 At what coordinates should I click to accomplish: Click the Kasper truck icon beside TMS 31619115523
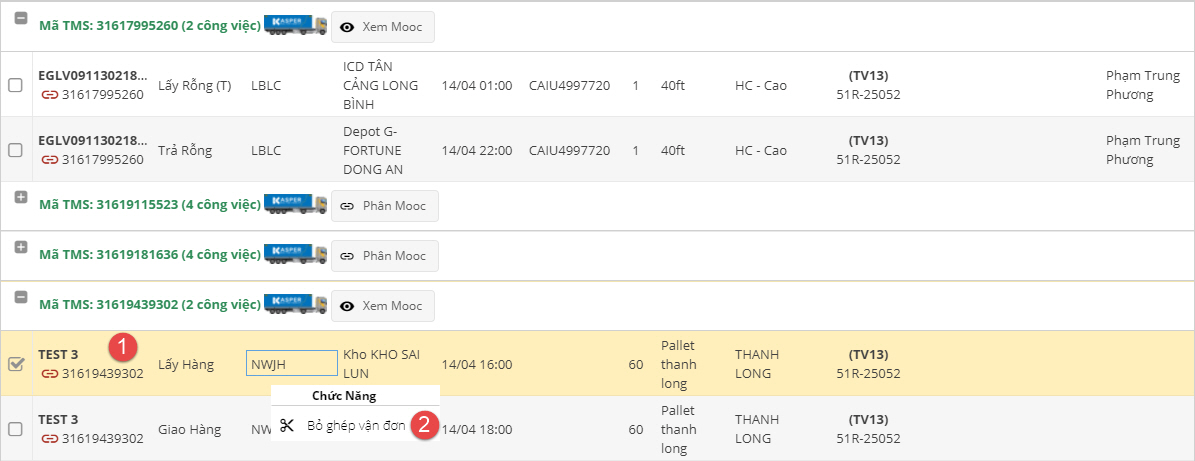(295, 205)
